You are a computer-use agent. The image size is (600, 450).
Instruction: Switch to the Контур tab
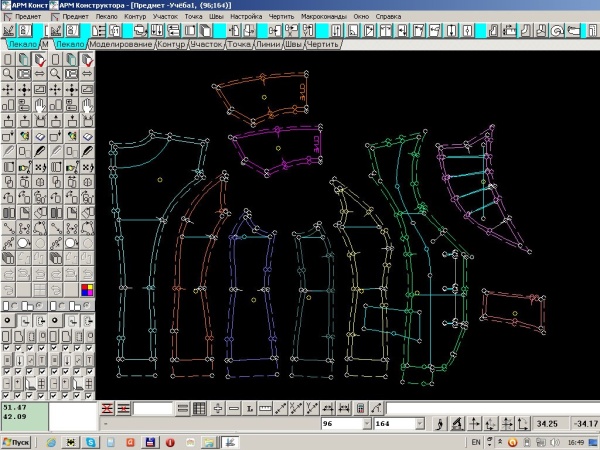tap(171, 44)
